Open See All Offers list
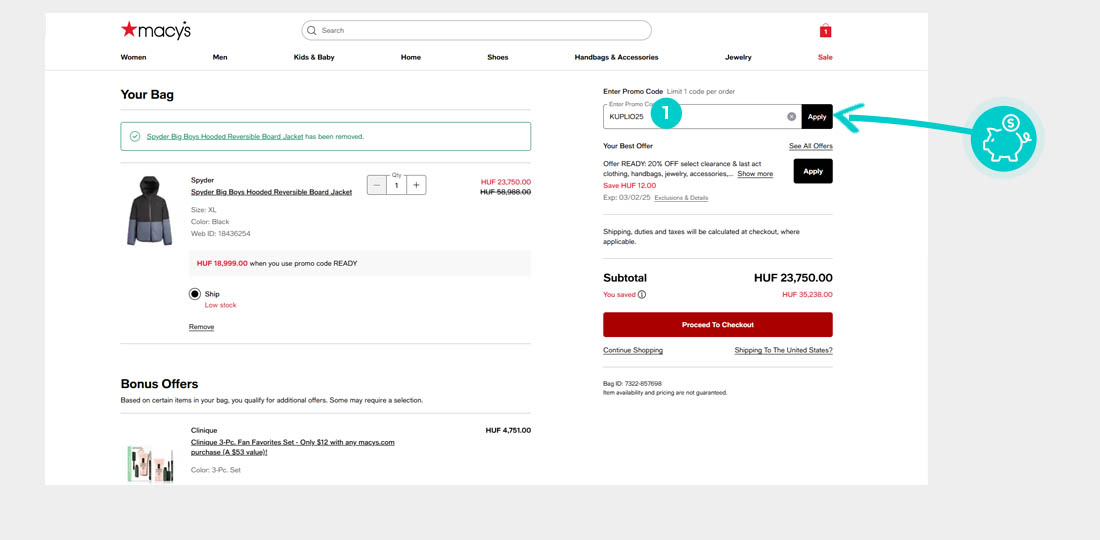 click(810, 146)
